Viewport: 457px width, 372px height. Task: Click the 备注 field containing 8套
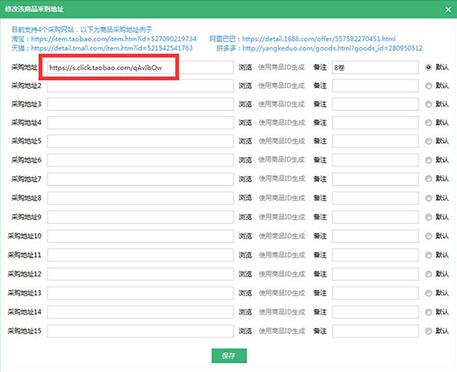(x=375, y=67)
